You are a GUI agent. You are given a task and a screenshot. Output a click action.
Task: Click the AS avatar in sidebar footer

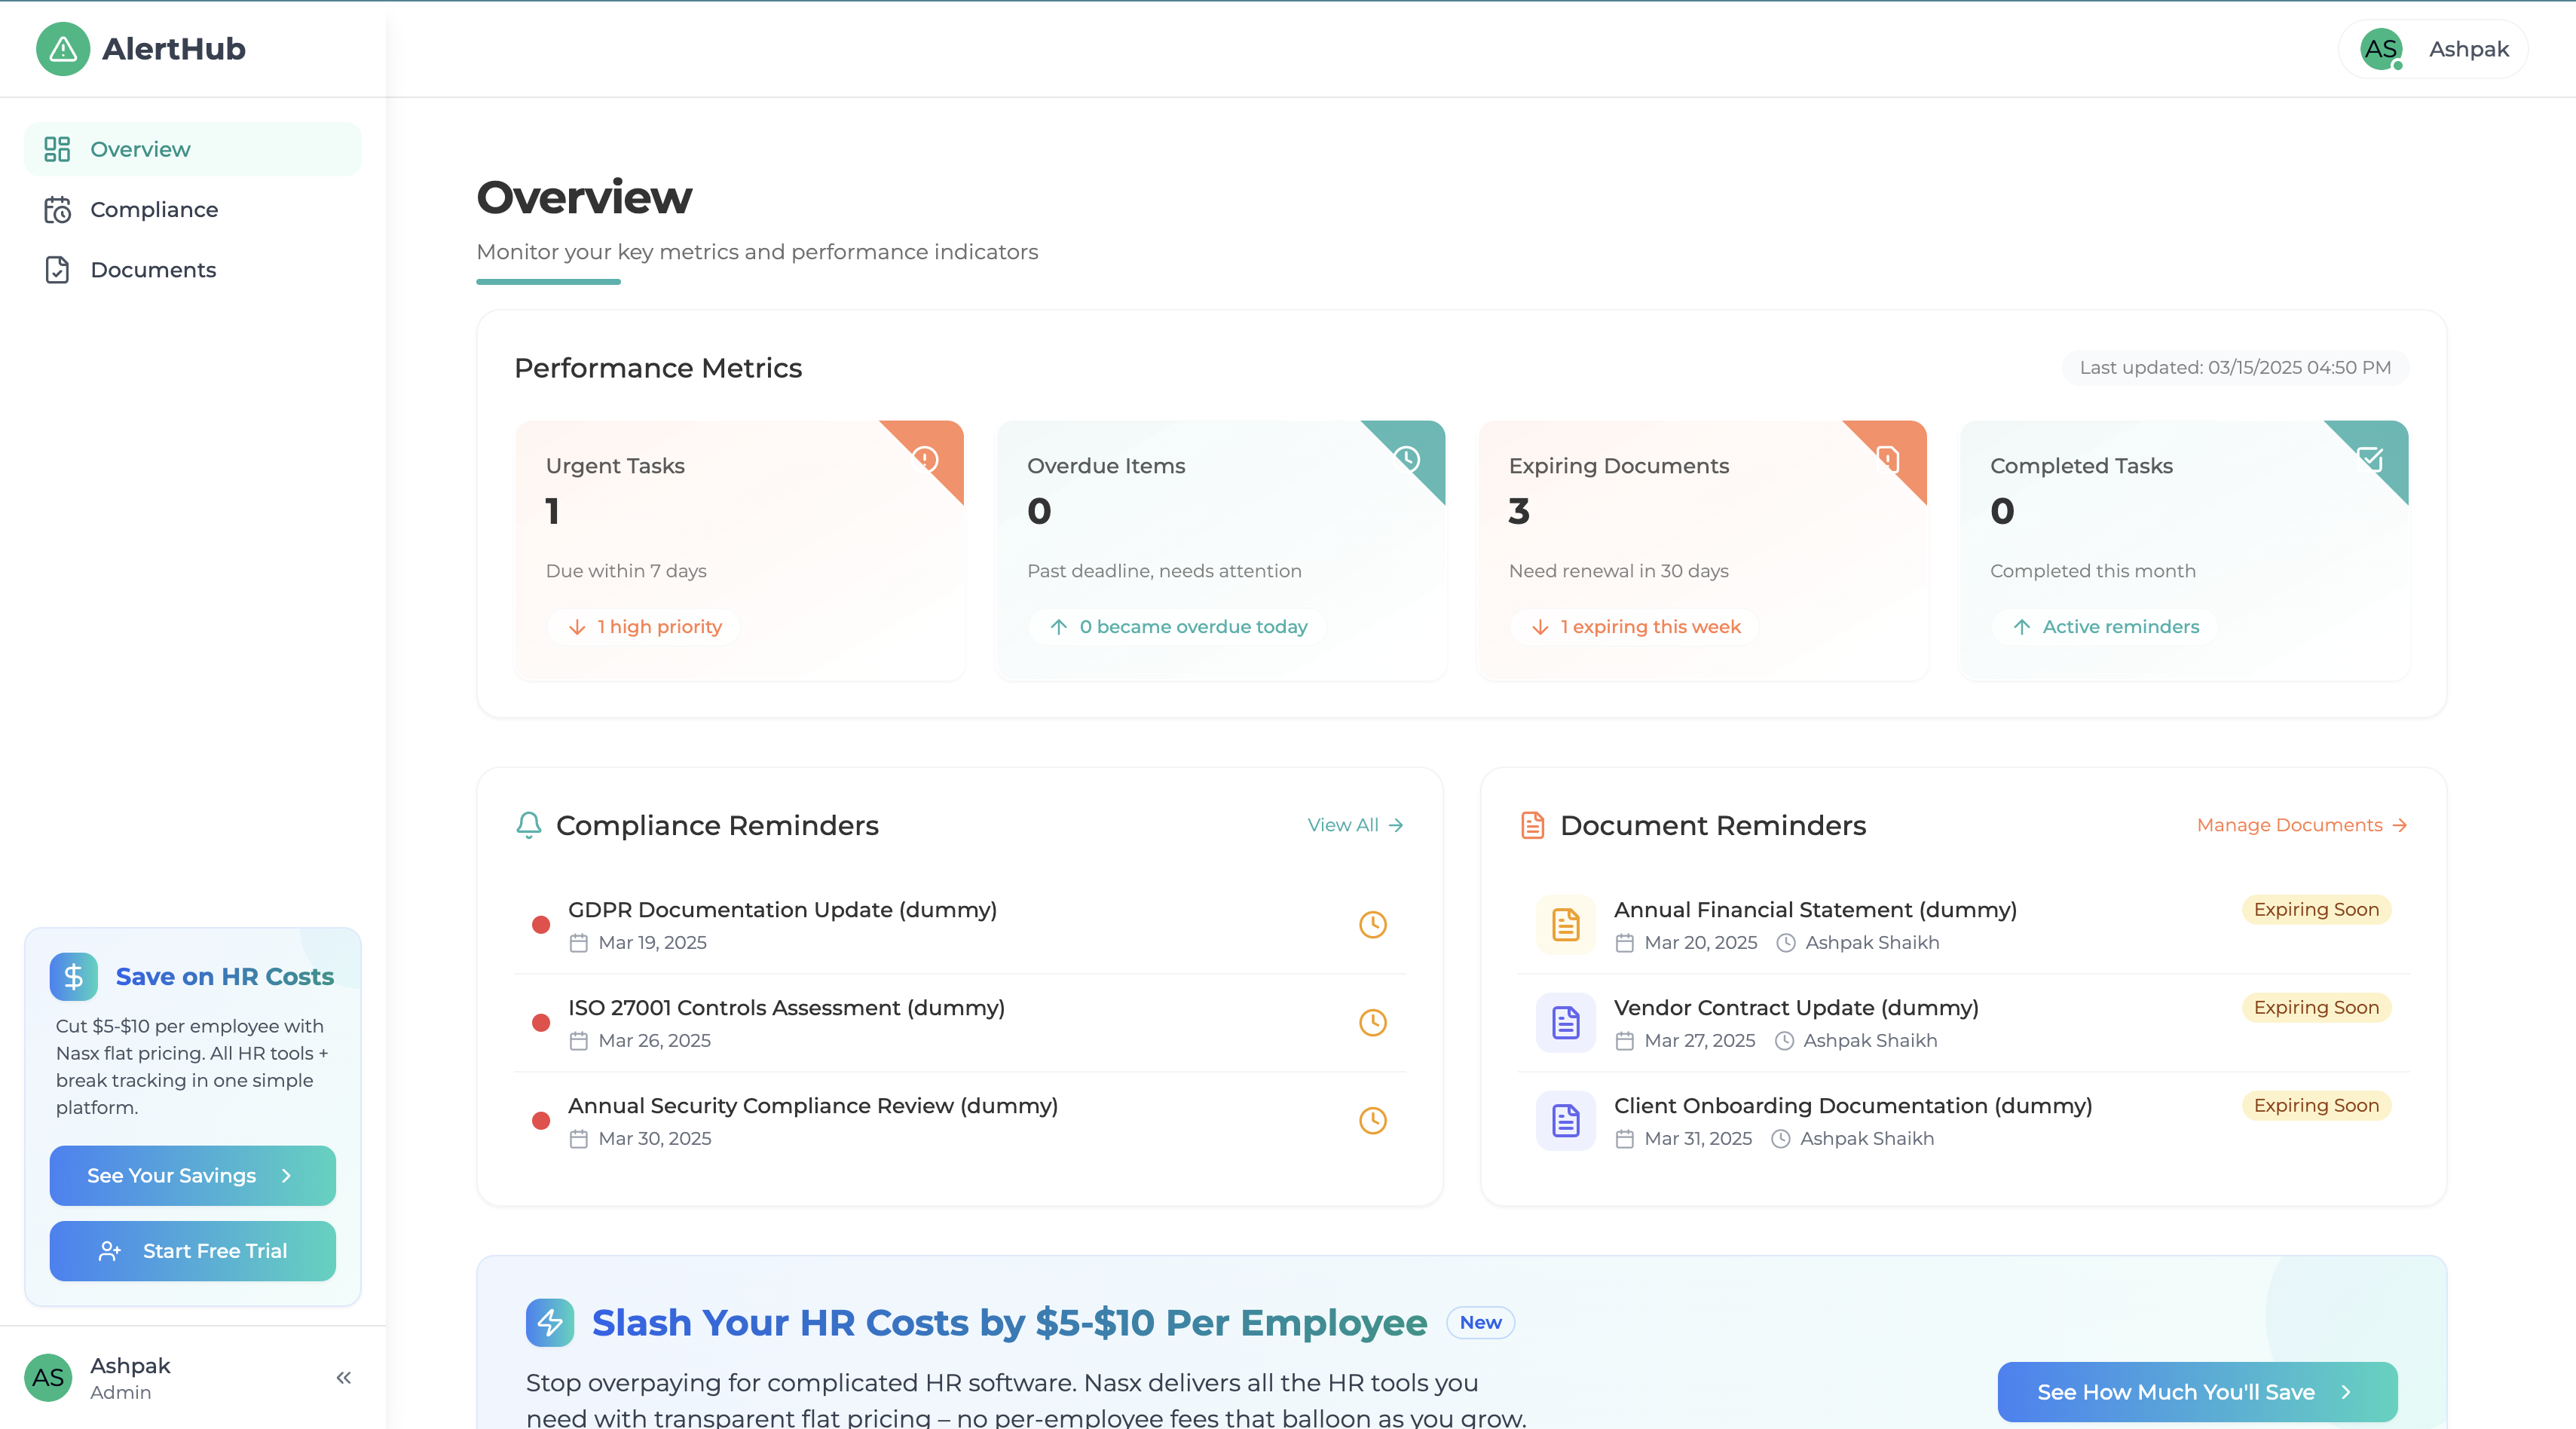(x=48, y=1378)
